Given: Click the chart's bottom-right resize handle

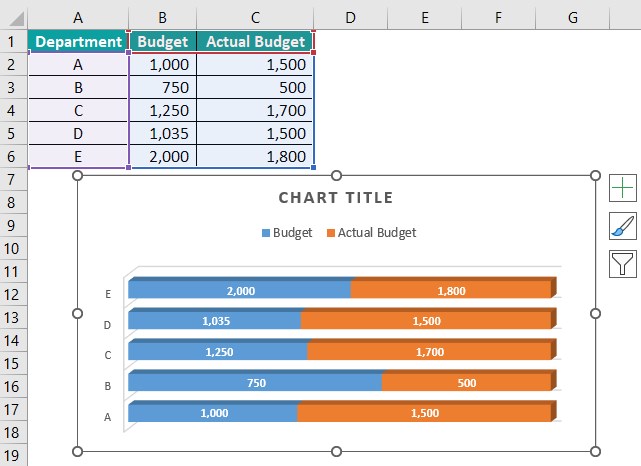Looking at the screenshot, I should pyautogui.click(x=595, y=451).
